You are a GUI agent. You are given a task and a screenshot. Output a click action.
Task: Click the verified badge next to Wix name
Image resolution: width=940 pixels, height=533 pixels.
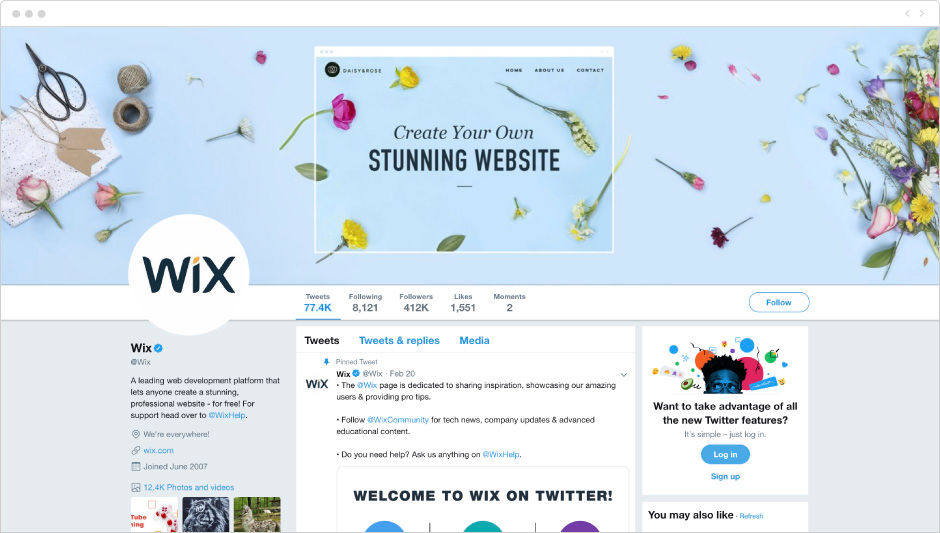[159, 348]
